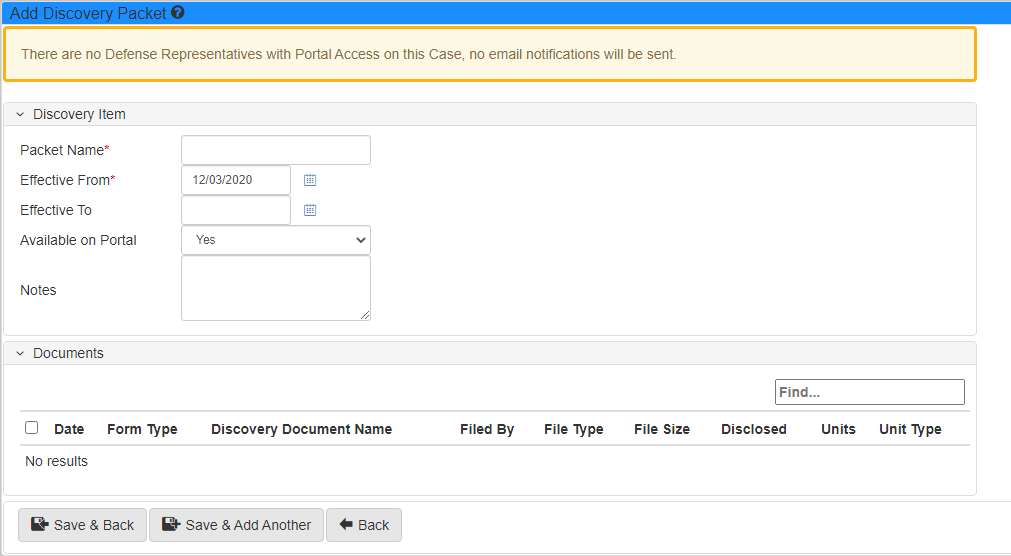Click the Defense Representatives warning message
The height and width of the screenshot is (556, 1011).
point(348,54)
